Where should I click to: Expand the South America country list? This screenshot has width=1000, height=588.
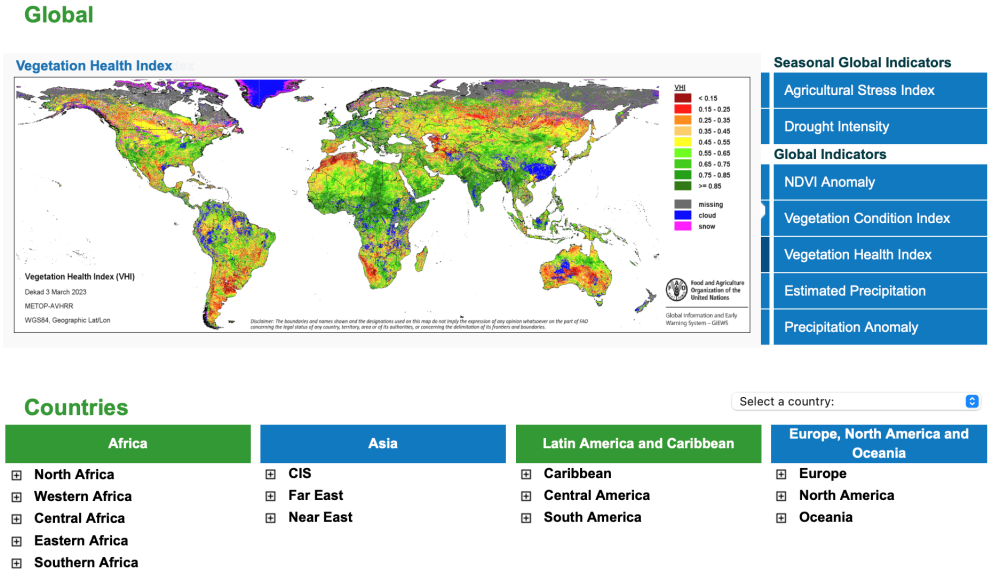[525, 517]
